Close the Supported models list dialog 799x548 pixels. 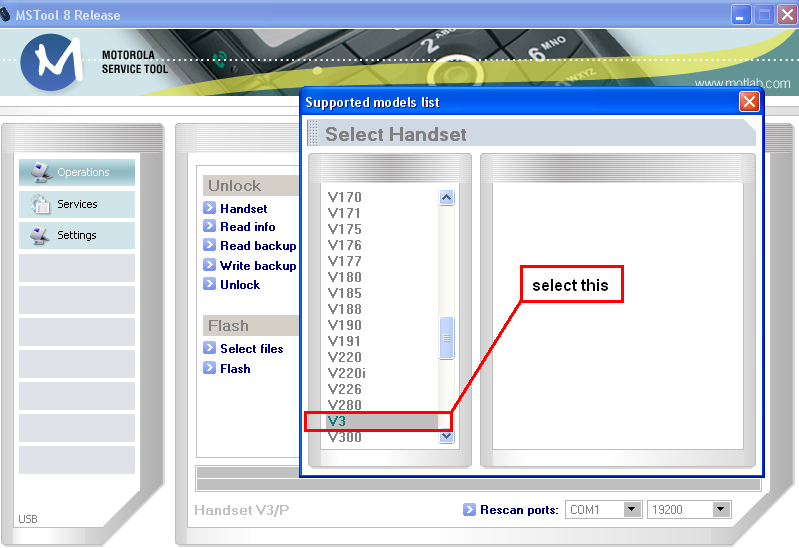click(x=749, y=101)
